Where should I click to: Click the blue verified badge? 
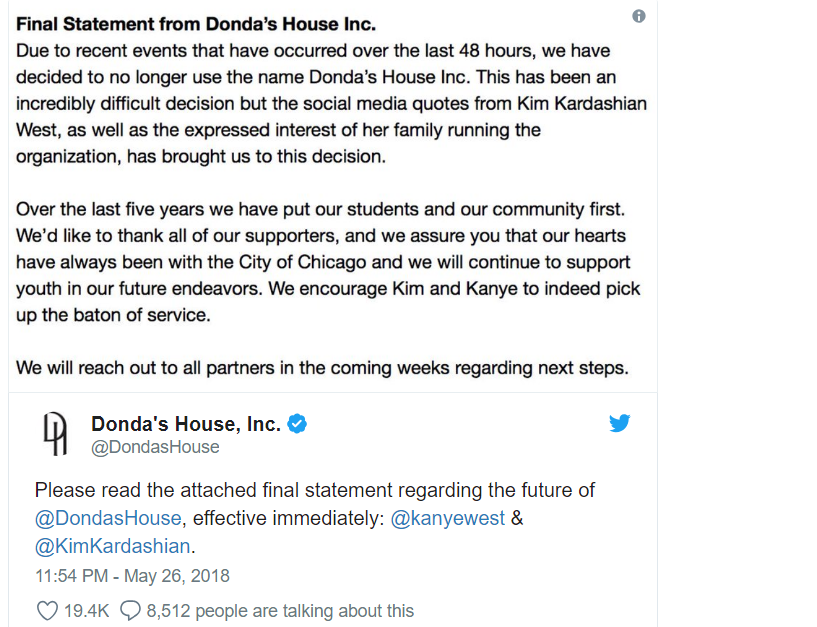pos(297,424)
